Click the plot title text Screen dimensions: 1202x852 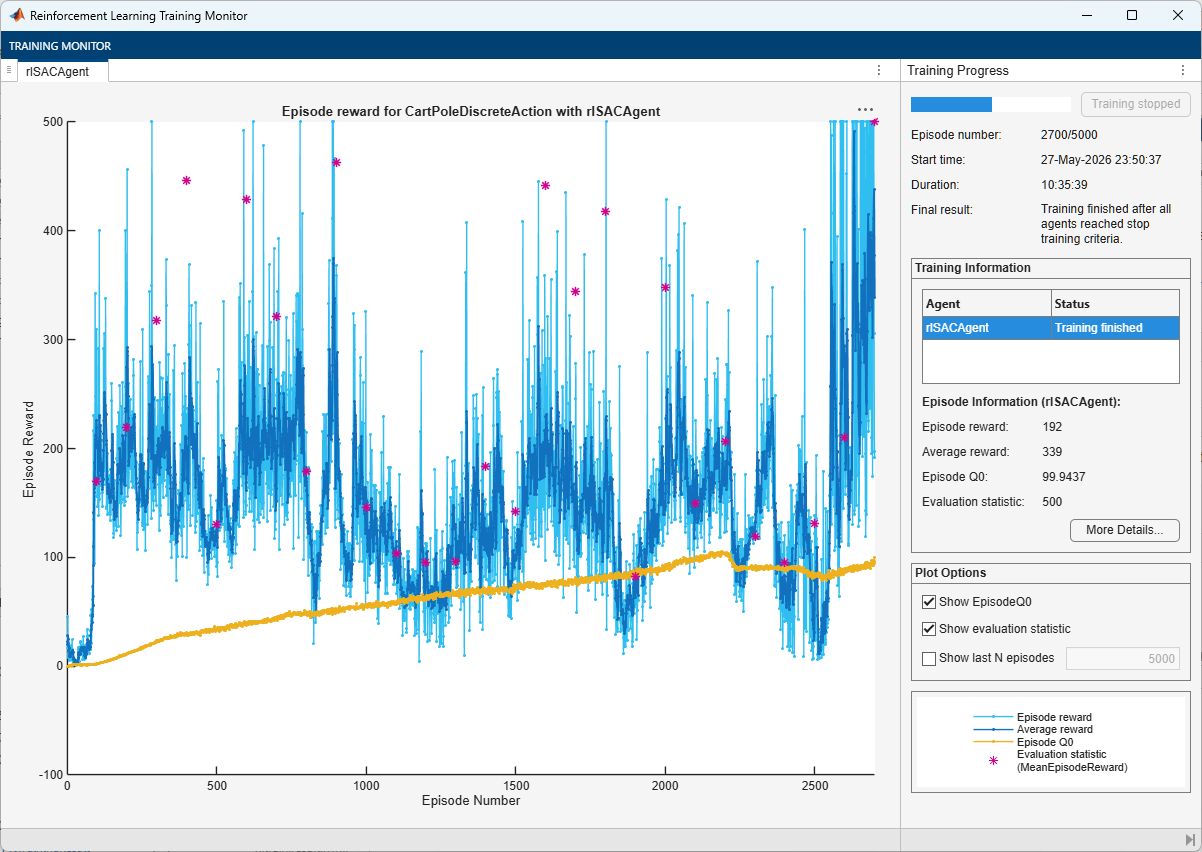[471, 111]
